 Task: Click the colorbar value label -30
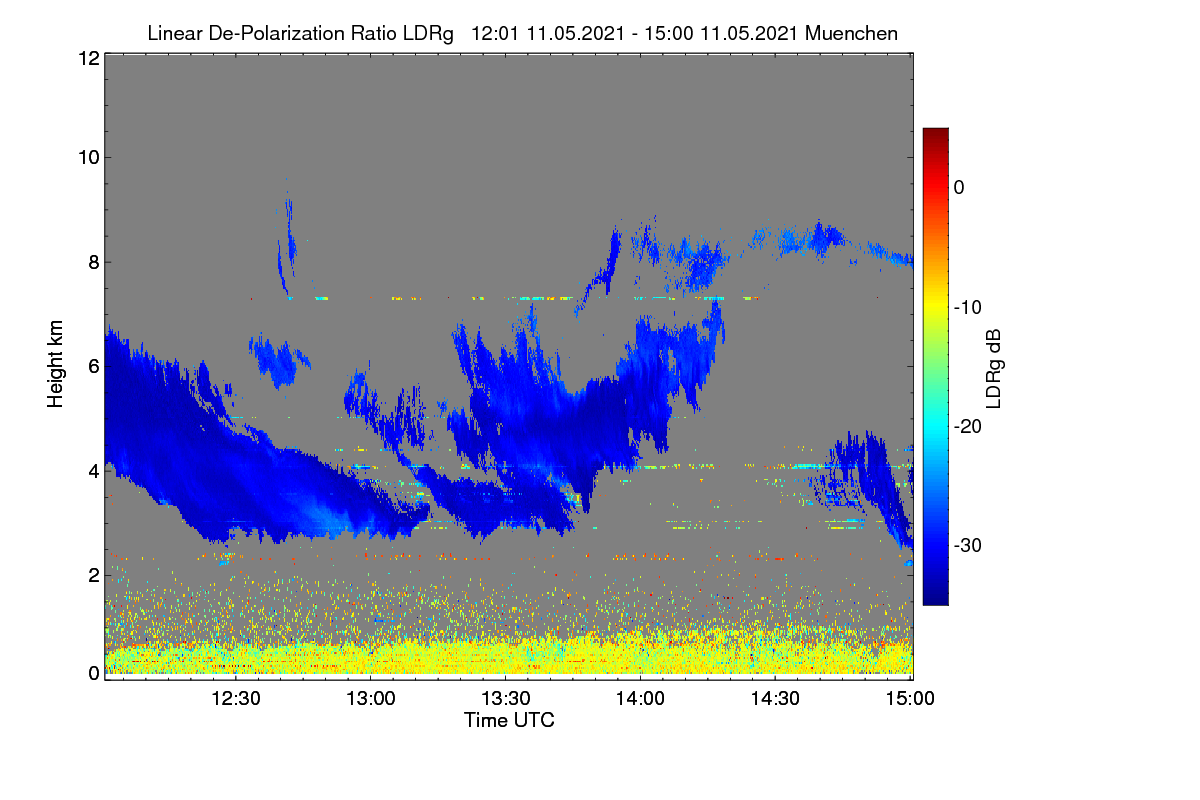[x=968, y=546]
